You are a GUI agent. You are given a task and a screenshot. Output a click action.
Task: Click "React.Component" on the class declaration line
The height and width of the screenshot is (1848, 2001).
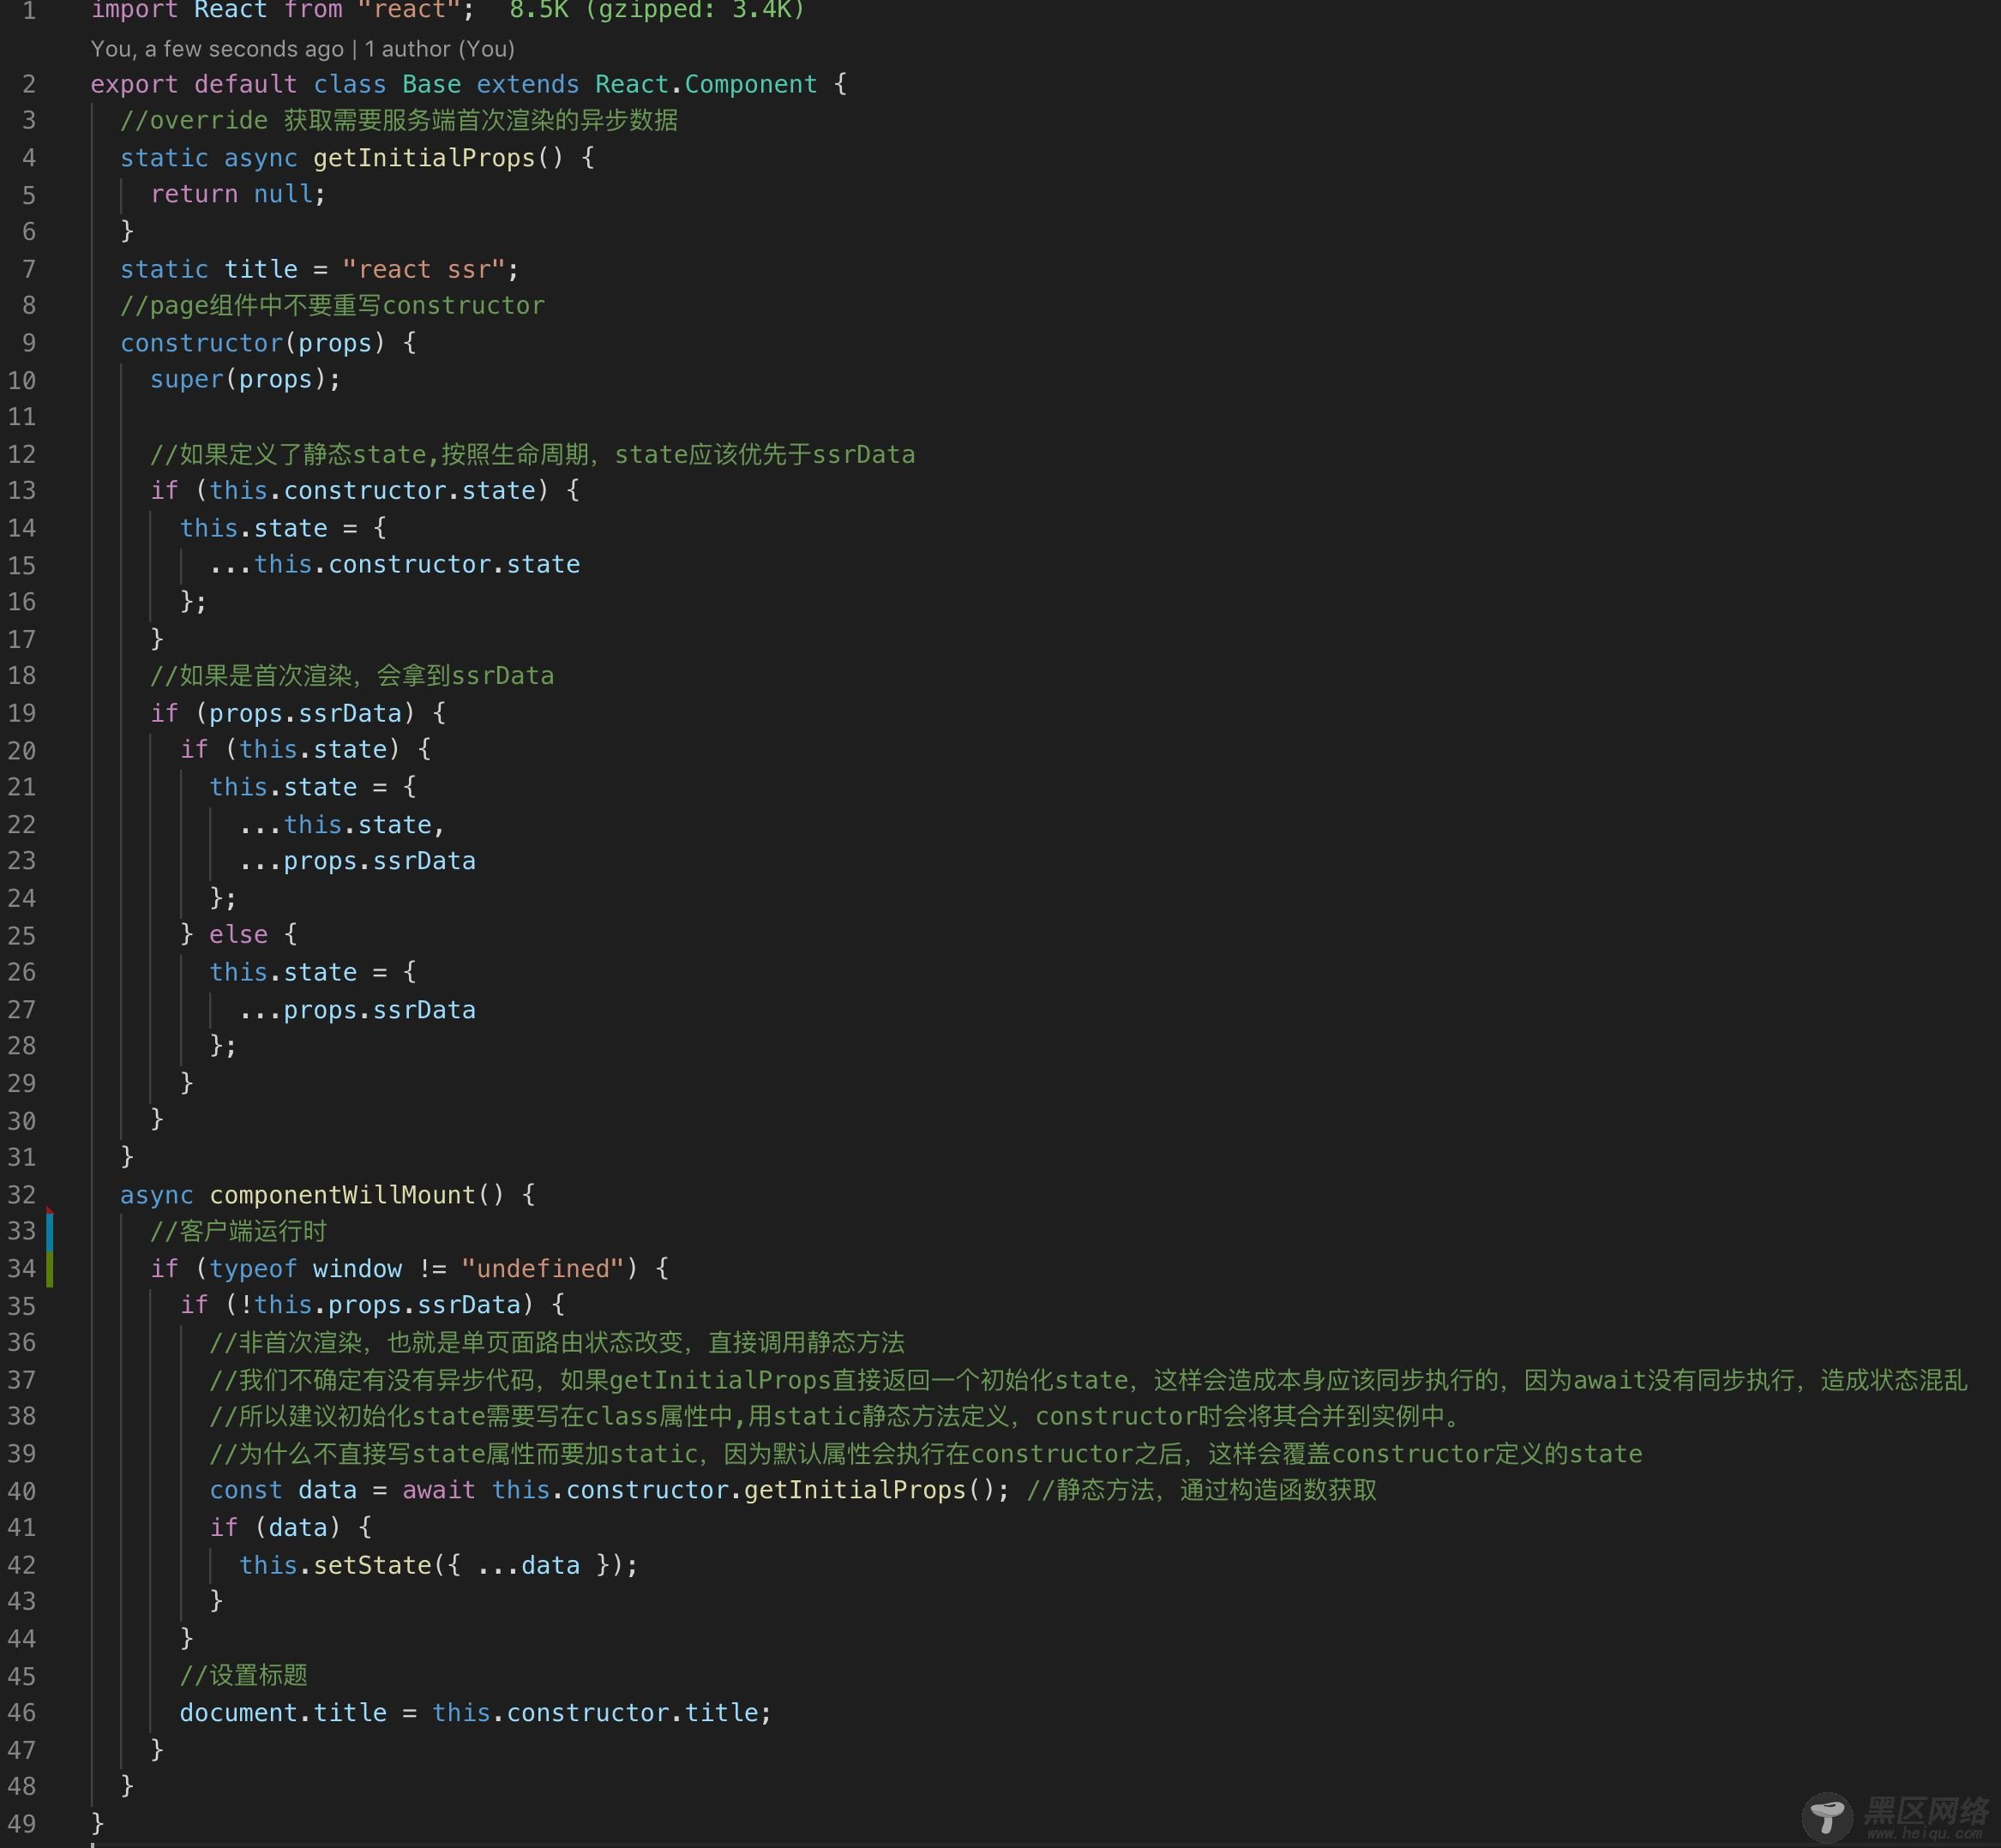tap(706, 84)
